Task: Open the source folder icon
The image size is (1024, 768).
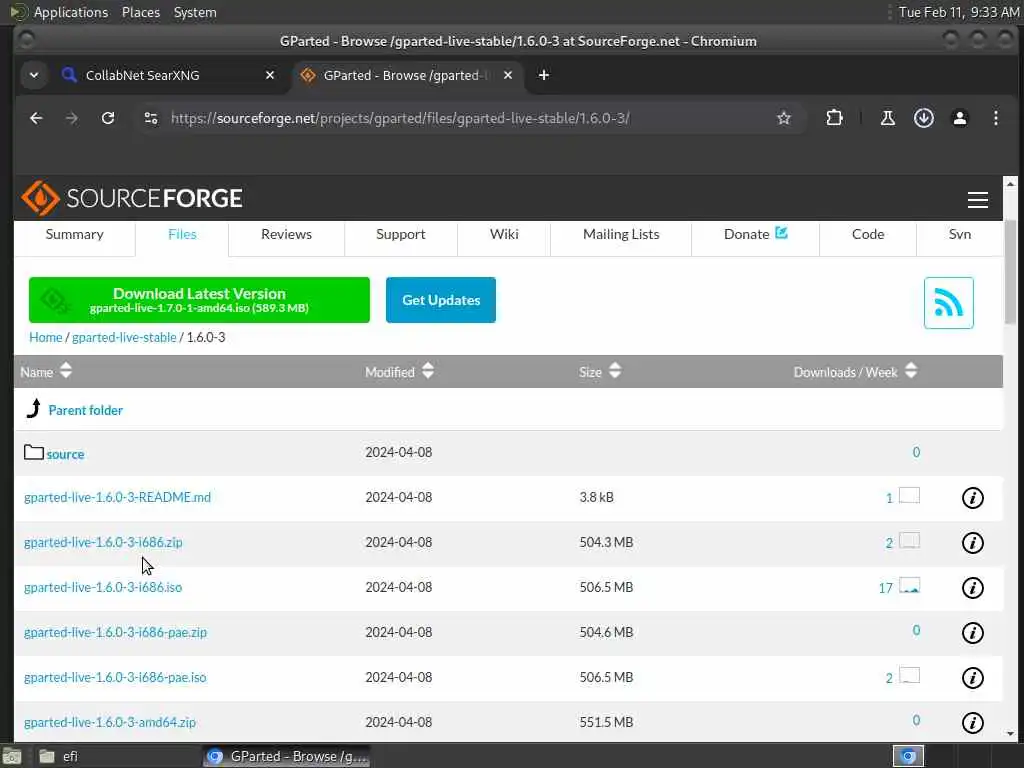Action: (x=33, y=452)
